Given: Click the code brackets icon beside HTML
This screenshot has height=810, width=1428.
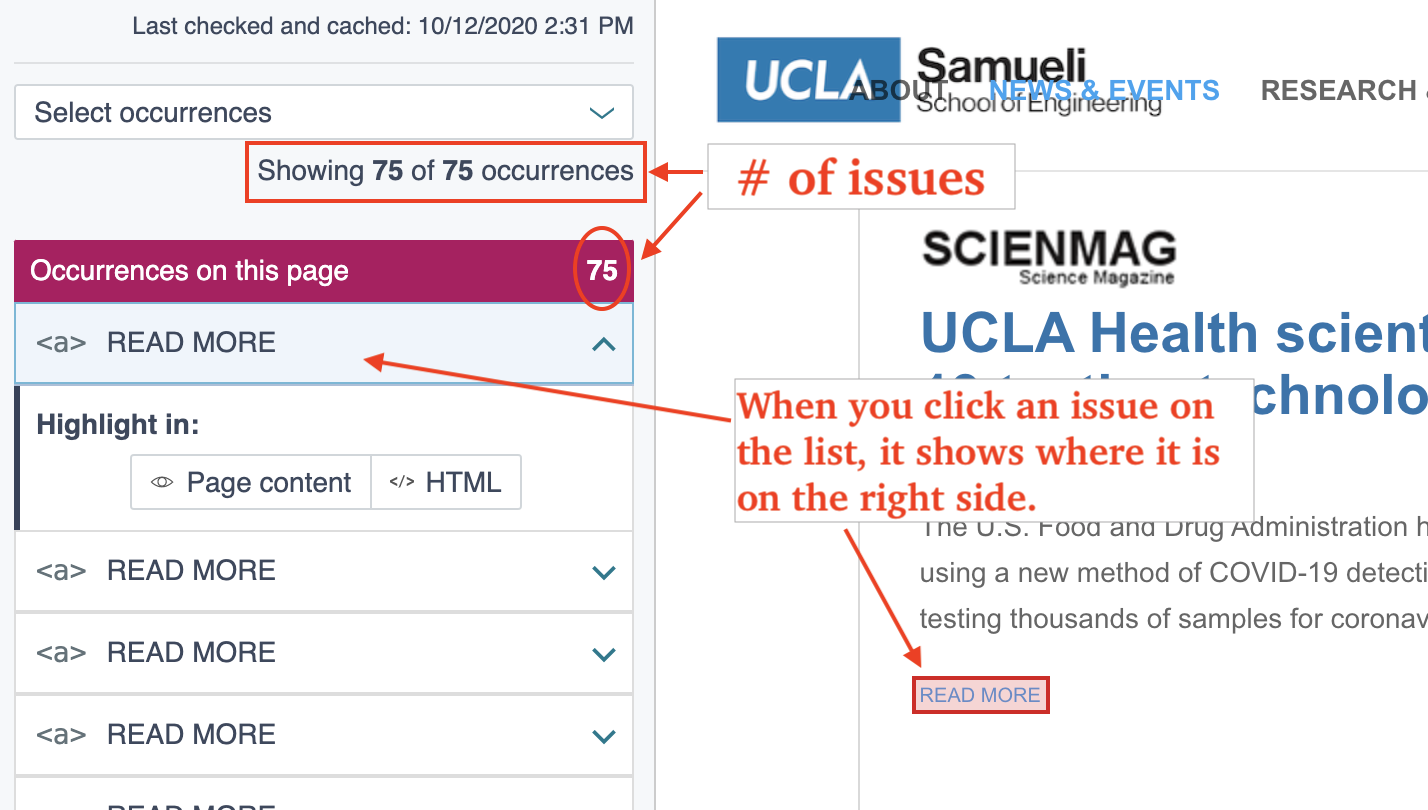Looking at the screenshot, I should click(401, 483).
